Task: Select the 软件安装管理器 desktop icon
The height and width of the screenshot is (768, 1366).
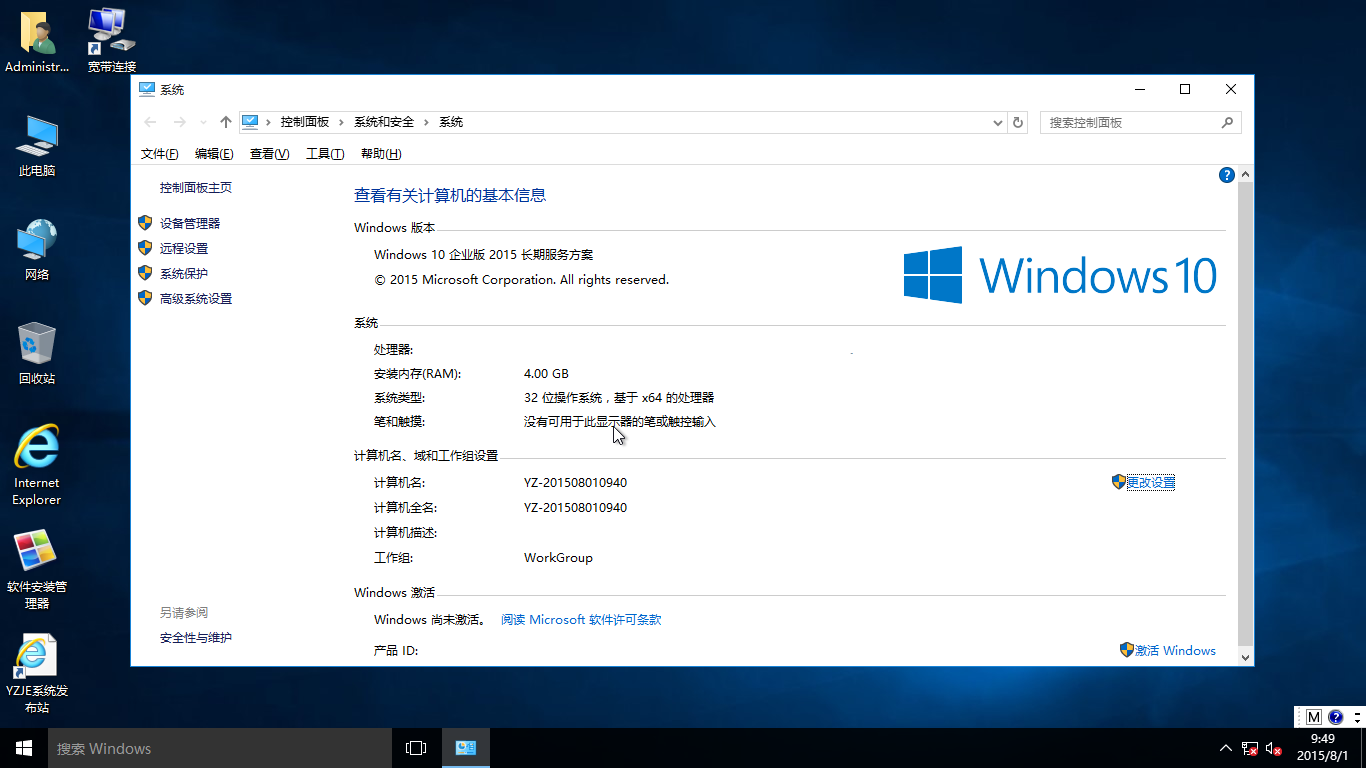Action: (37, 569)
